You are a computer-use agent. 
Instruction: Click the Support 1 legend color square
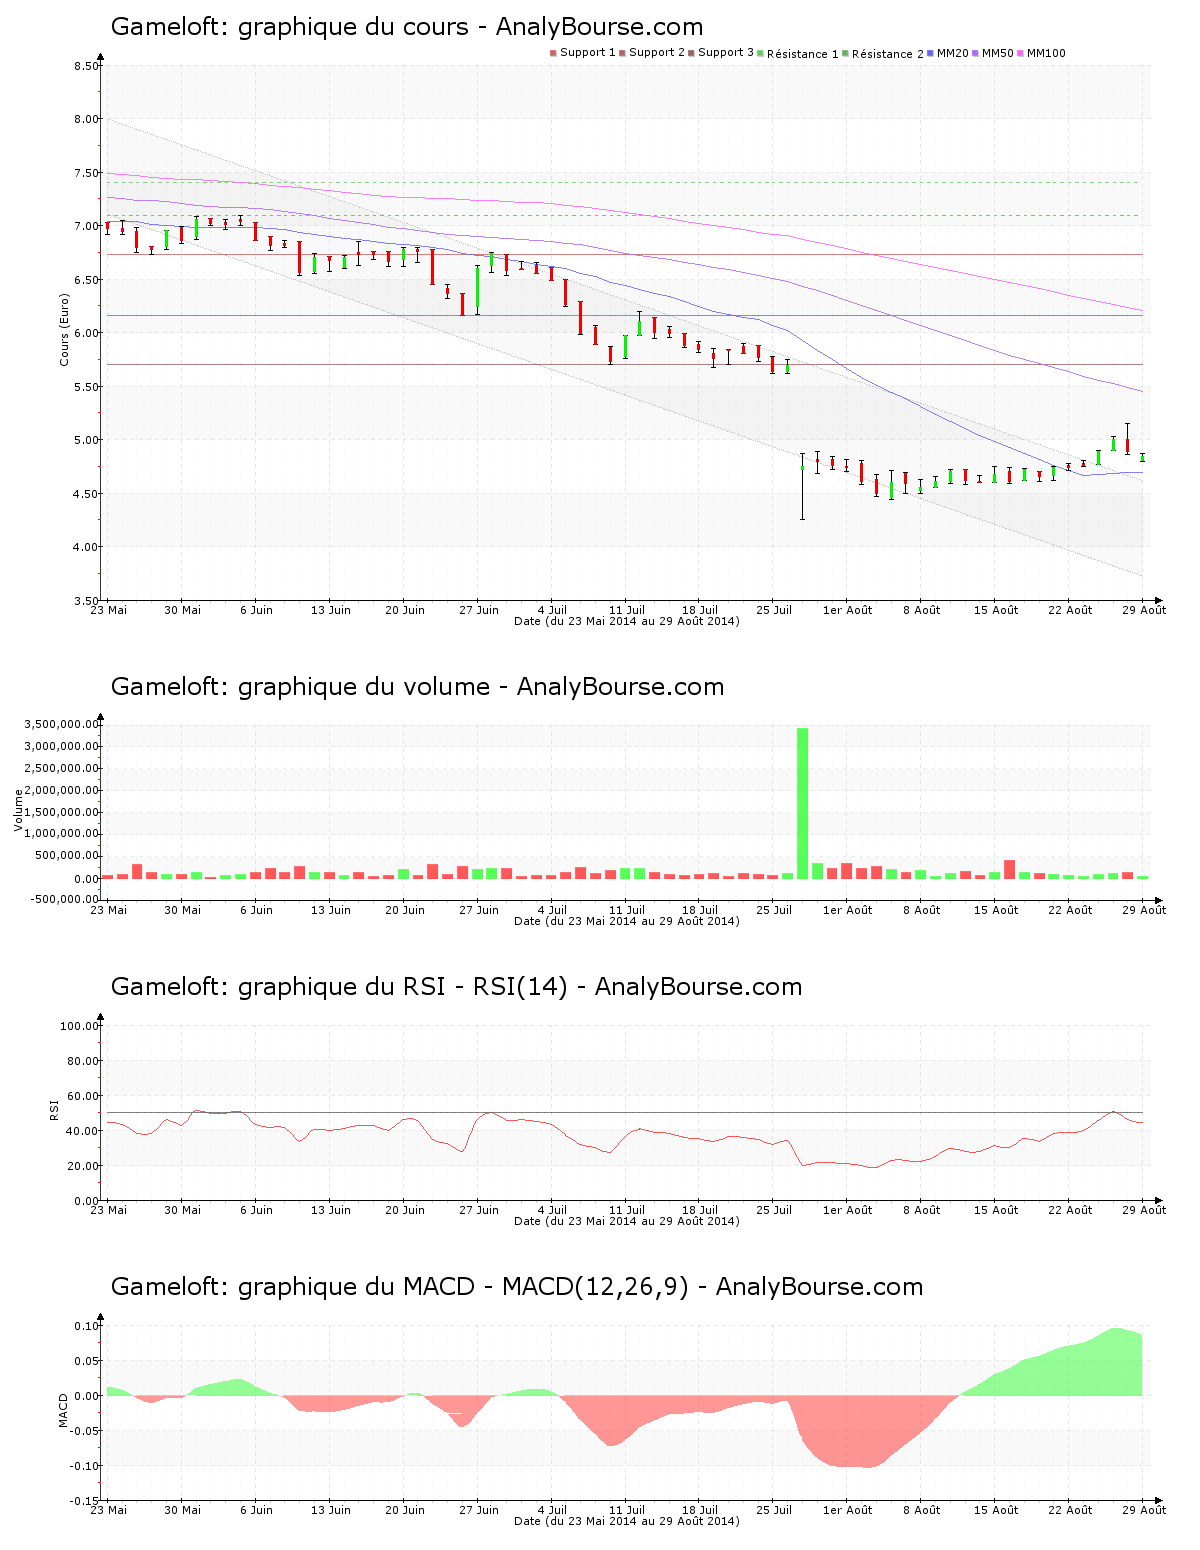(553, 53)
